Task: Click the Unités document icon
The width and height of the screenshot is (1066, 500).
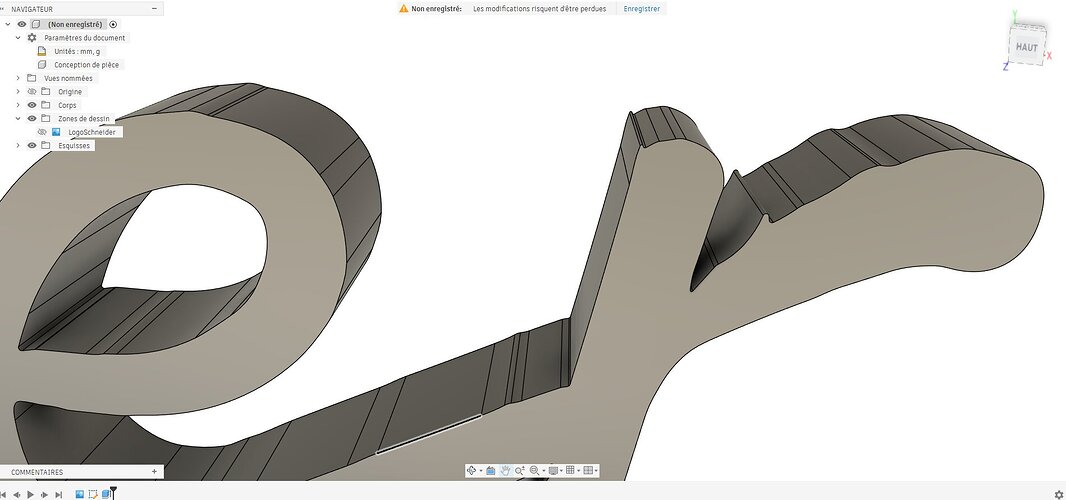Action: tap(41, 51)
